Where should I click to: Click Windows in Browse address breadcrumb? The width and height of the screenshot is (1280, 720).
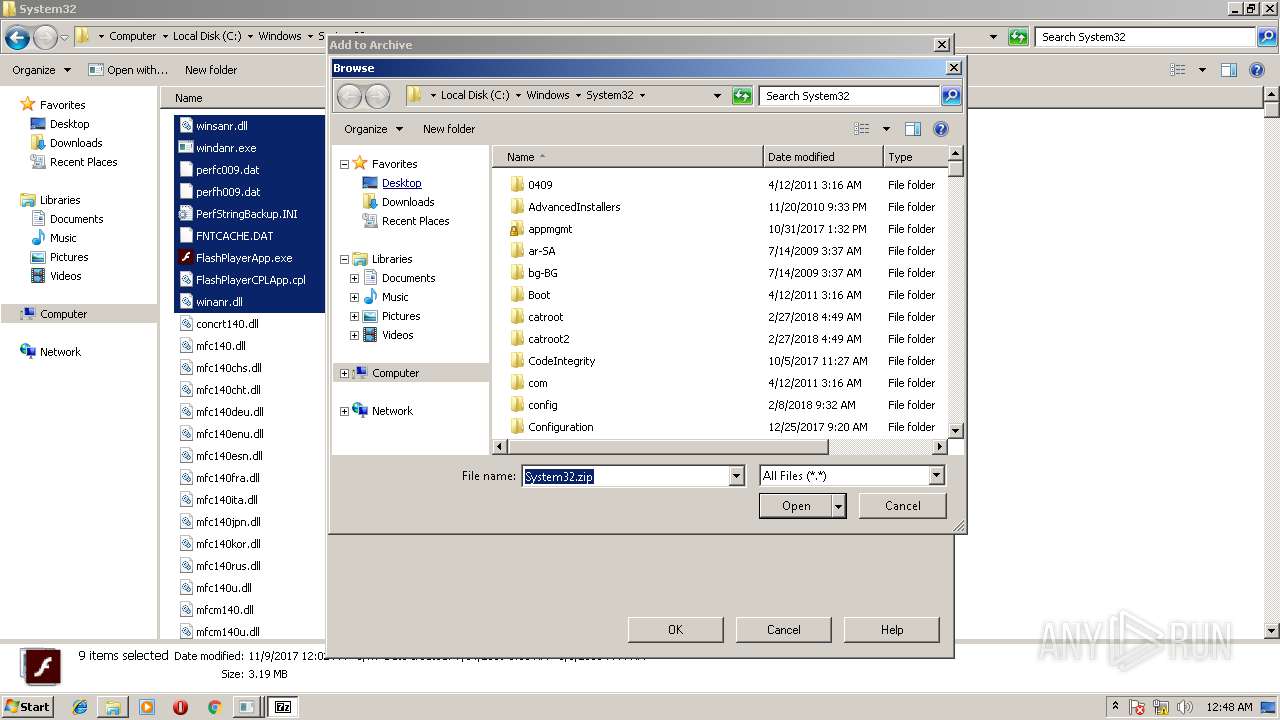pyautogui.click(x=548, y=95)
